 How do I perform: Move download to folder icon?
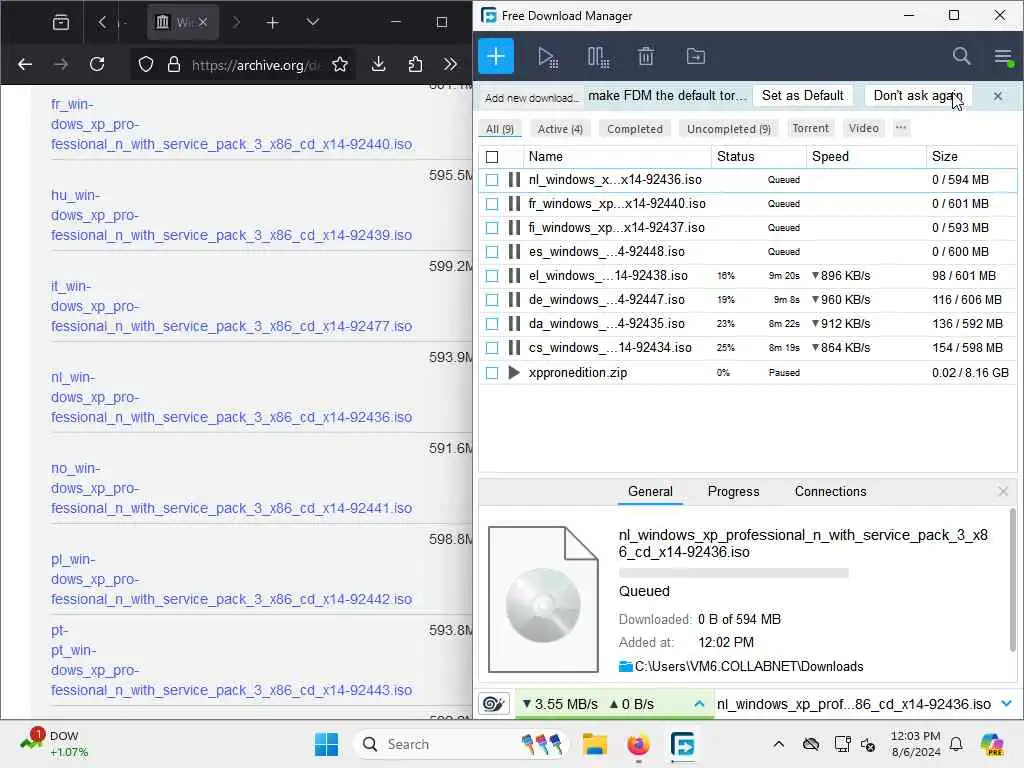pos(696,57)
